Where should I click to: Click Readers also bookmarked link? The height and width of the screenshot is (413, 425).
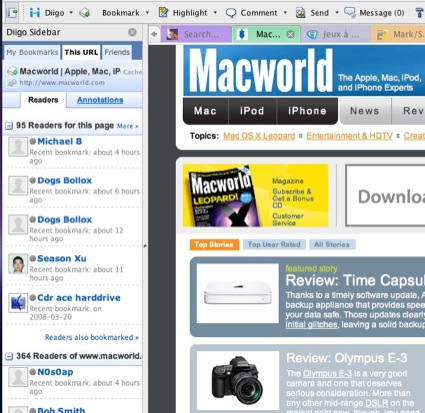tap(92, 337)
